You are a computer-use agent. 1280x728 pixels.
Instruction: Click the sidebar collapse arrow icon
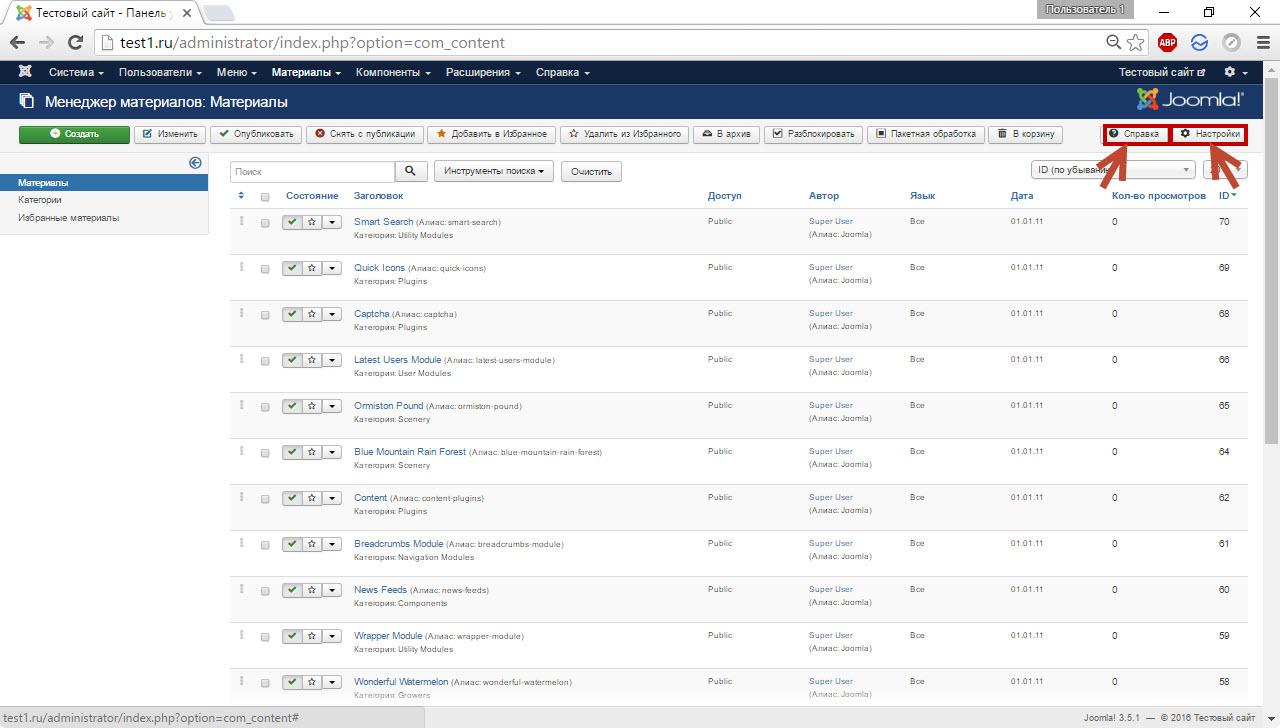click(x=195, y=163)
